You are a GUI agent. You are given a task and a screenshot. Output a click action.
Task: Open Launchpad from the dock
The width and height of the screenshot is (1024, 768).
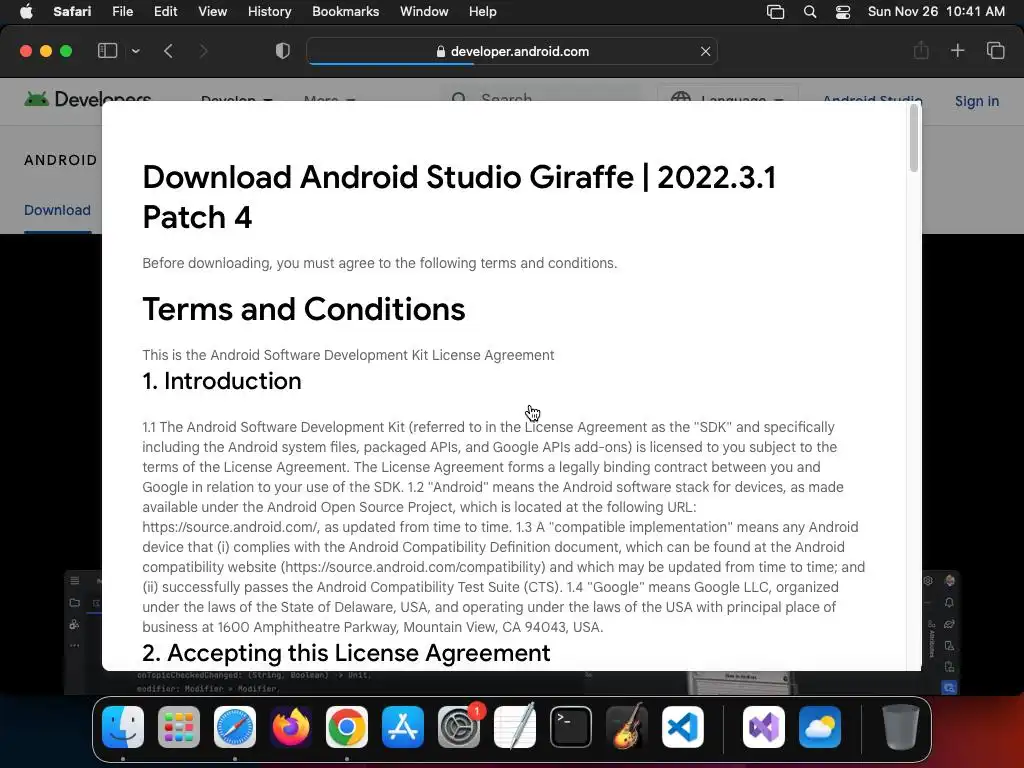coord(179,727)
